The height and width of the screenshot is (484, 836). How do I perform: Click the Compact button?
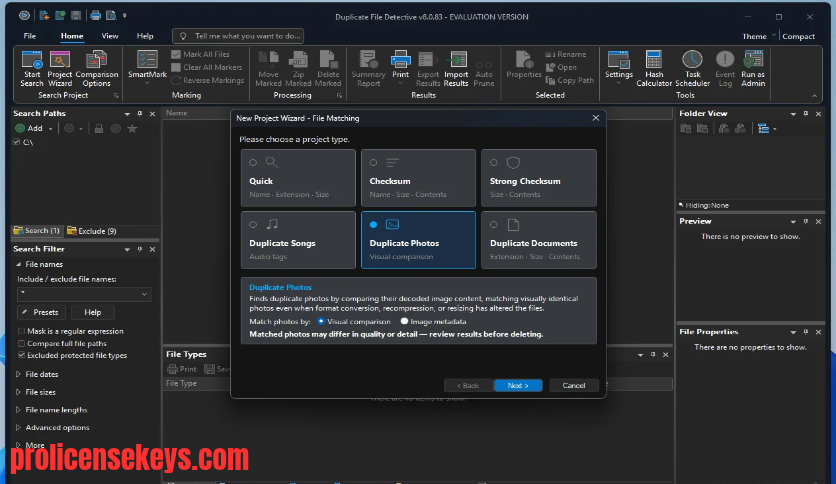[x=798, y=36]
